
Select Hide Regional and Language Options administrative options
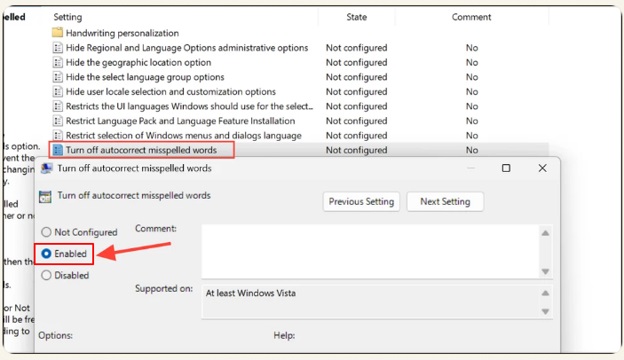(187, 48)
